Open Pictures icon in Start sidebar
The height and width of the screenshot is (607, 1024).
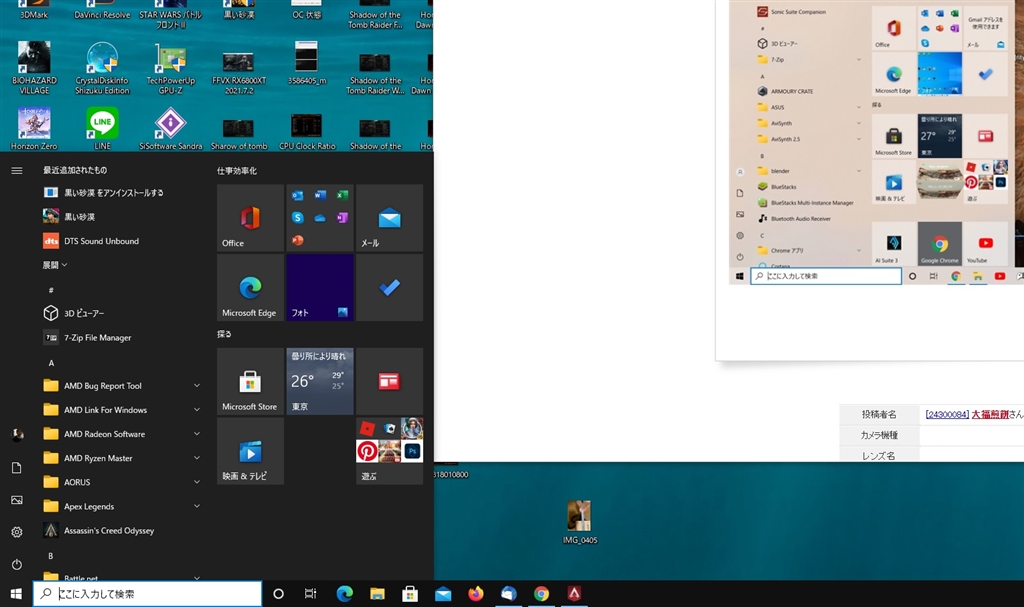click(17, 500)
